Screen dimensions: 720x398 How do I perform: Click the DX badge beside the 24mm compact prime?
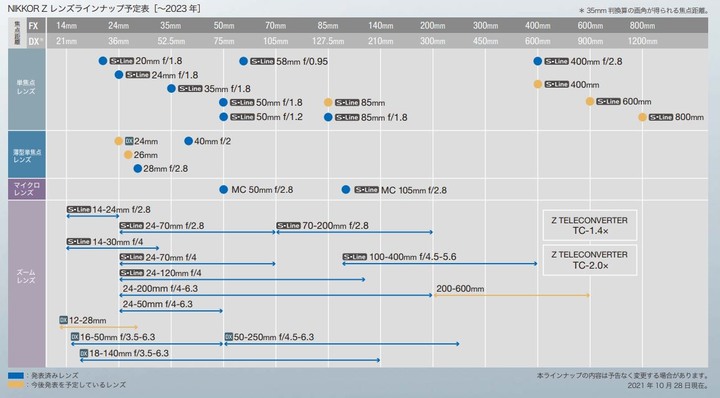pyautogui.click(x=129, y=141)
